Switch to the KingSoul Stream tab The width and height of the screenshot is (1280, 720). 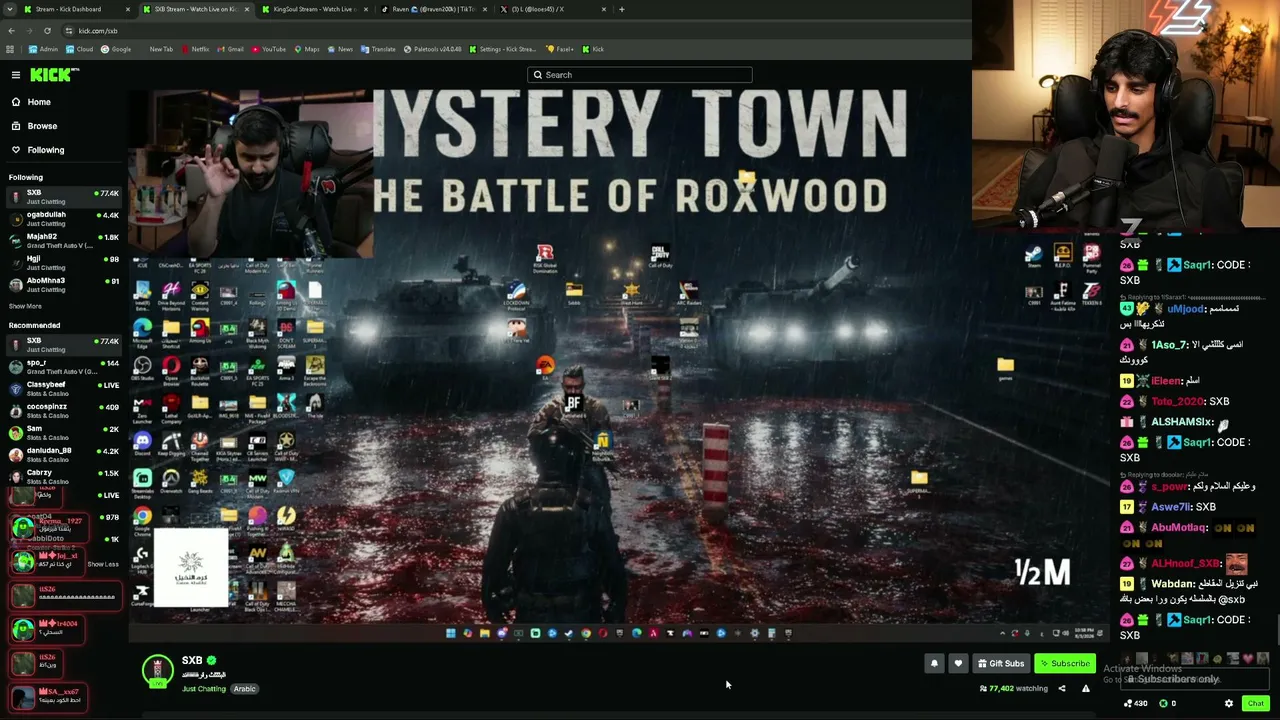pyautogui.click(x=314, y=9)
